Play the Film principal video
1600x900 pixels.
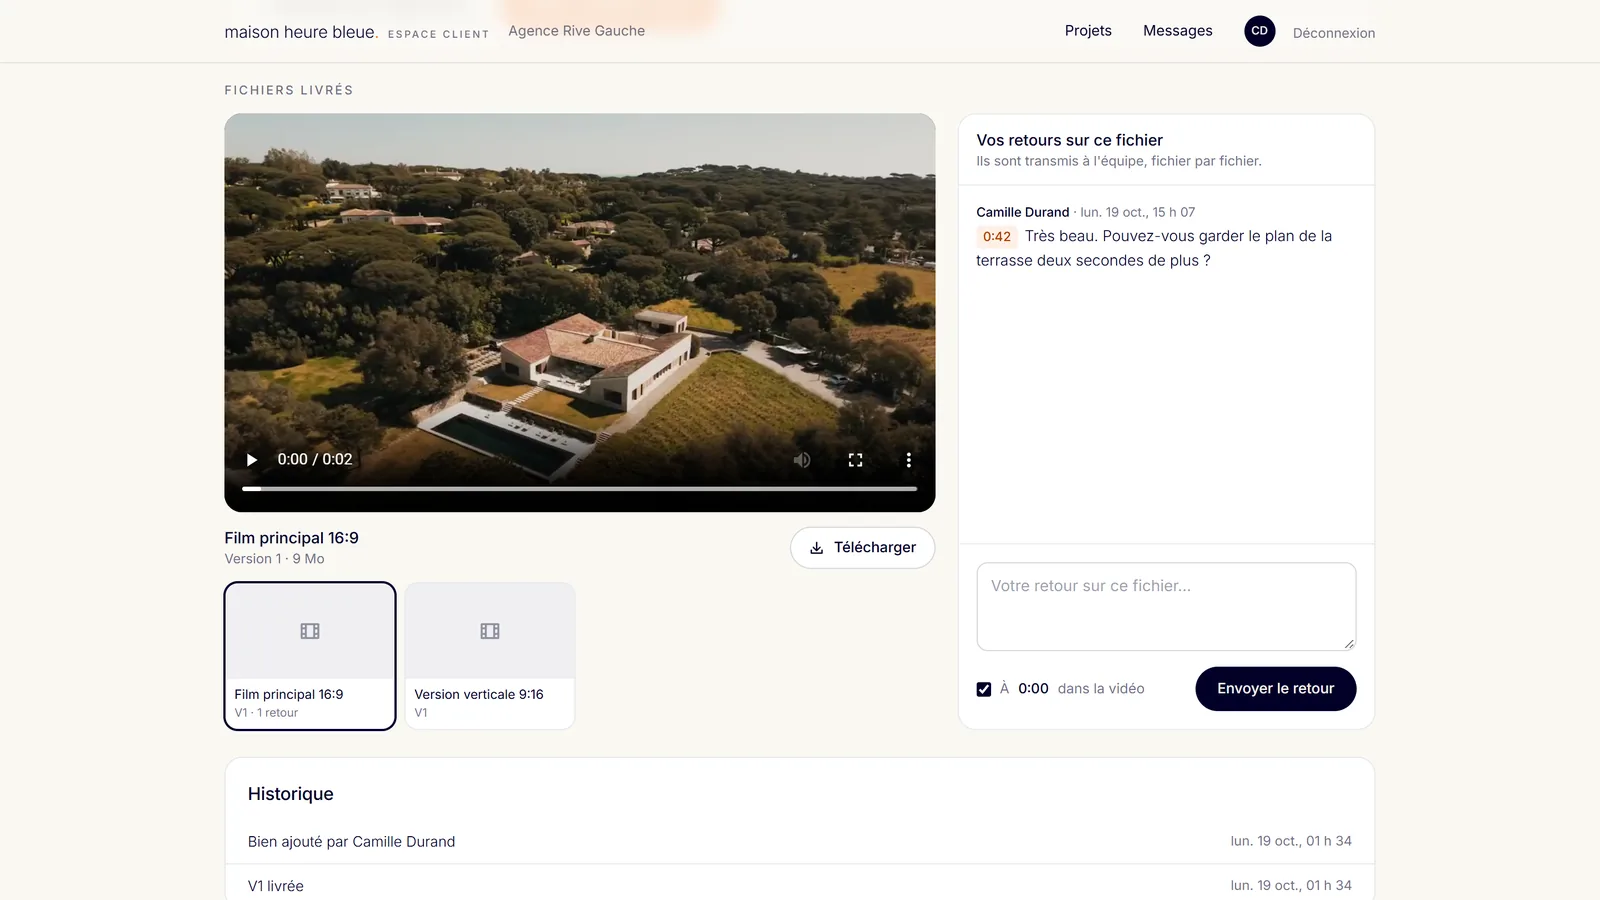(x=252, y=460)
